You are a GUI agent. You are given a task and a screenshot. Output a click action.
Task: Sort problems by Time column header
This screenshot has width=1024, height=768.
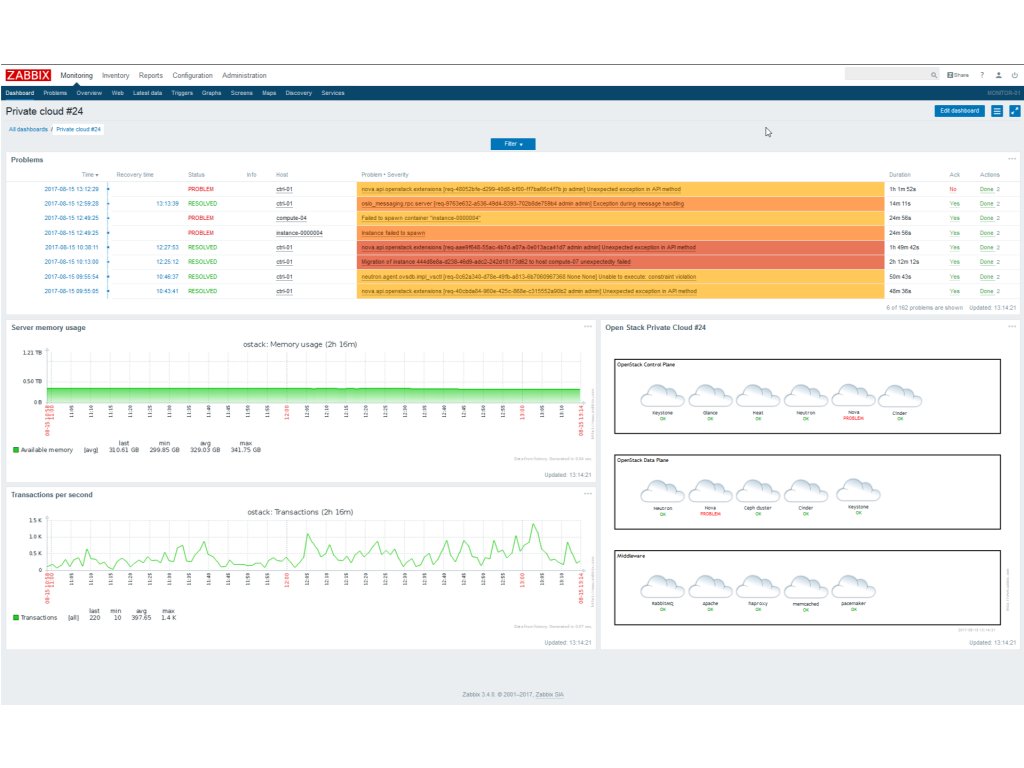90,174
